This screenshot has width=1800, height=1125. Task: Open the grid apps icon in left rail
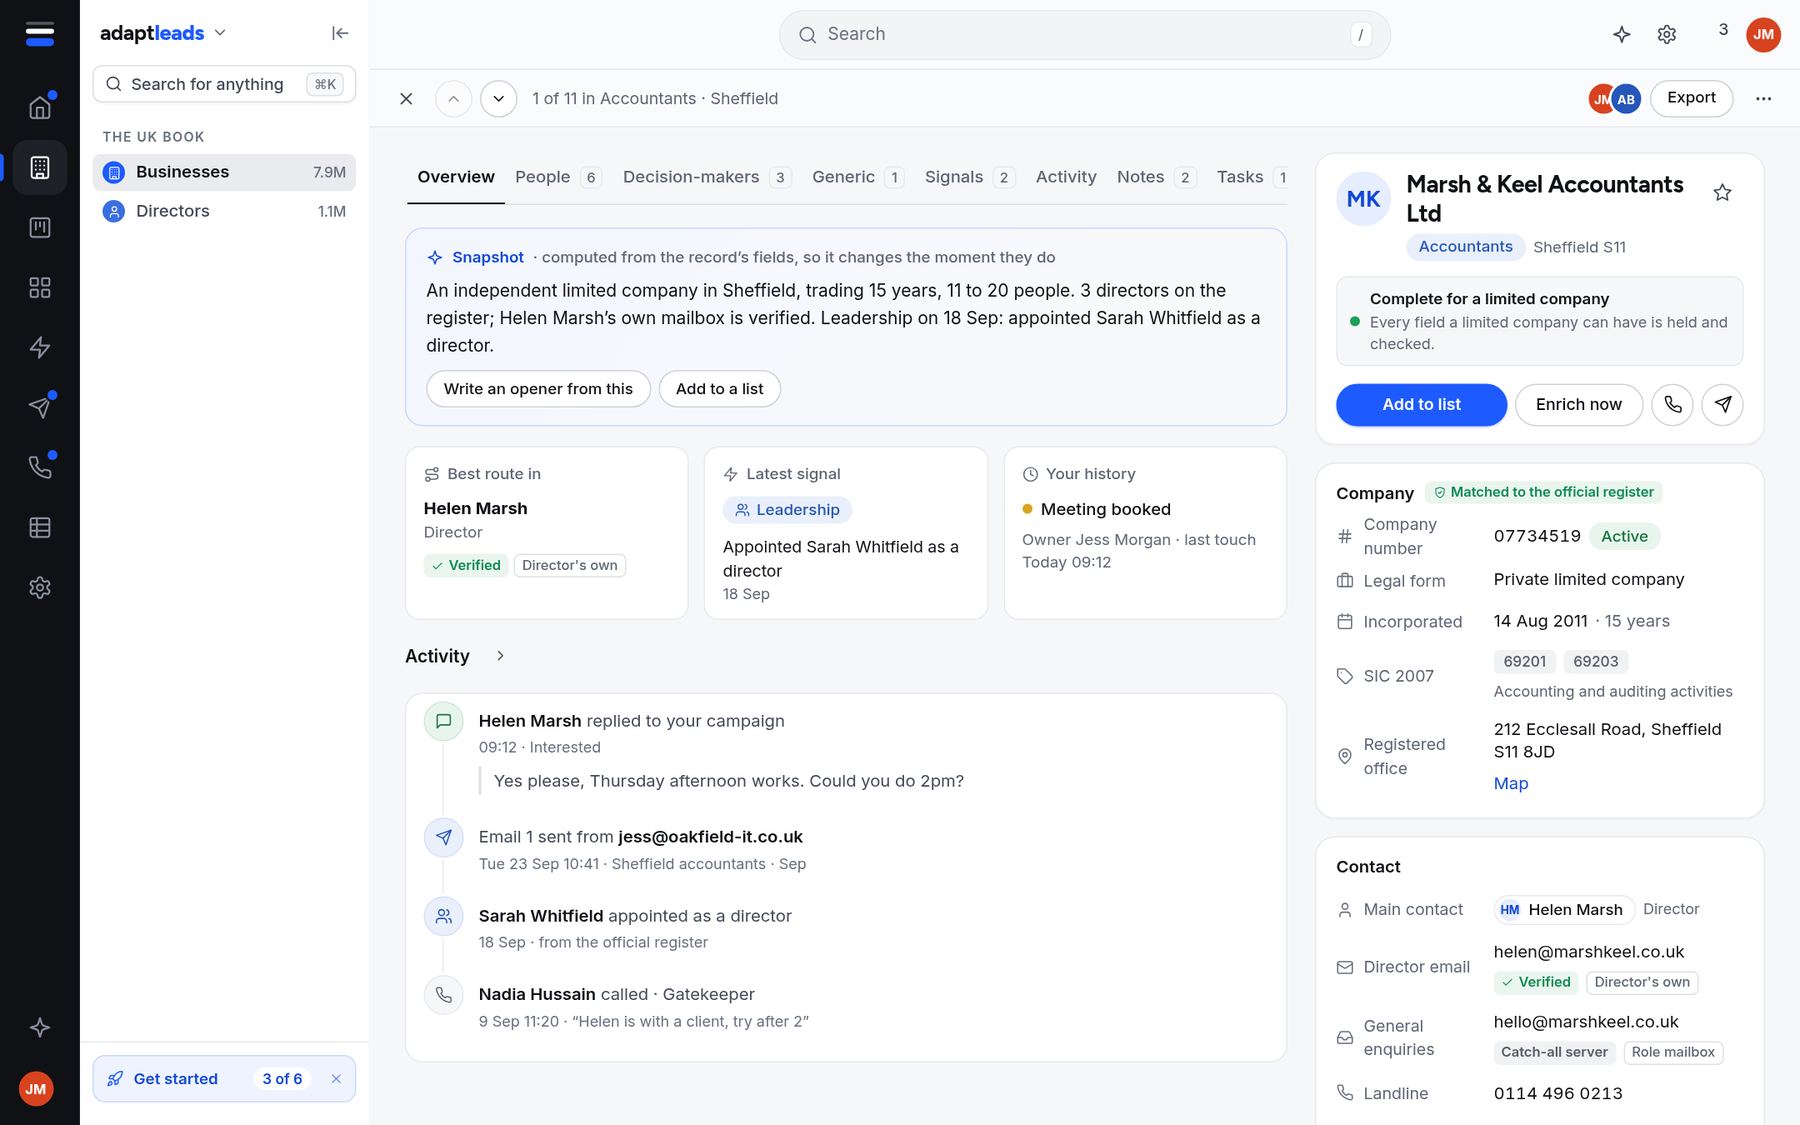[40, 287]
